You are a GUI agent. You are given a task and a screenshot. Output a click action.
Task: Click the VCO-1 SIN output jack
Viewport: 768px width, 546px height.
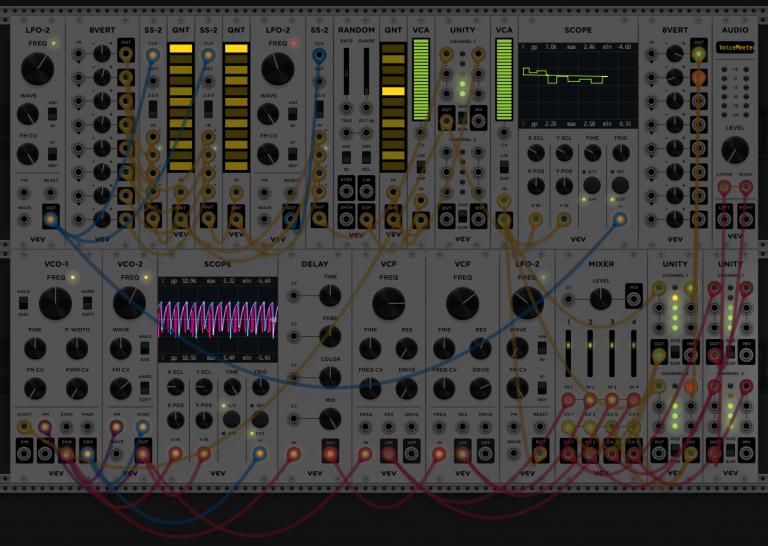tap(24, 454)
